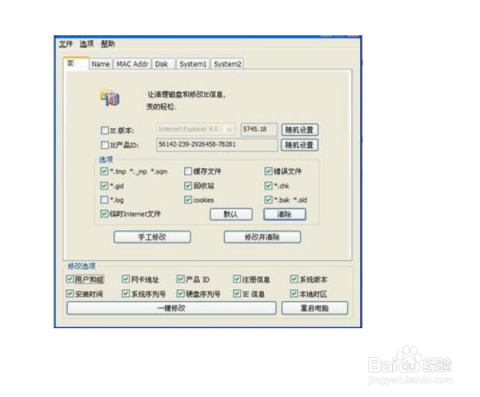This screenshot has width=480, height=397.
Task: Go to the System2 tab
Action: pos(227,64)
